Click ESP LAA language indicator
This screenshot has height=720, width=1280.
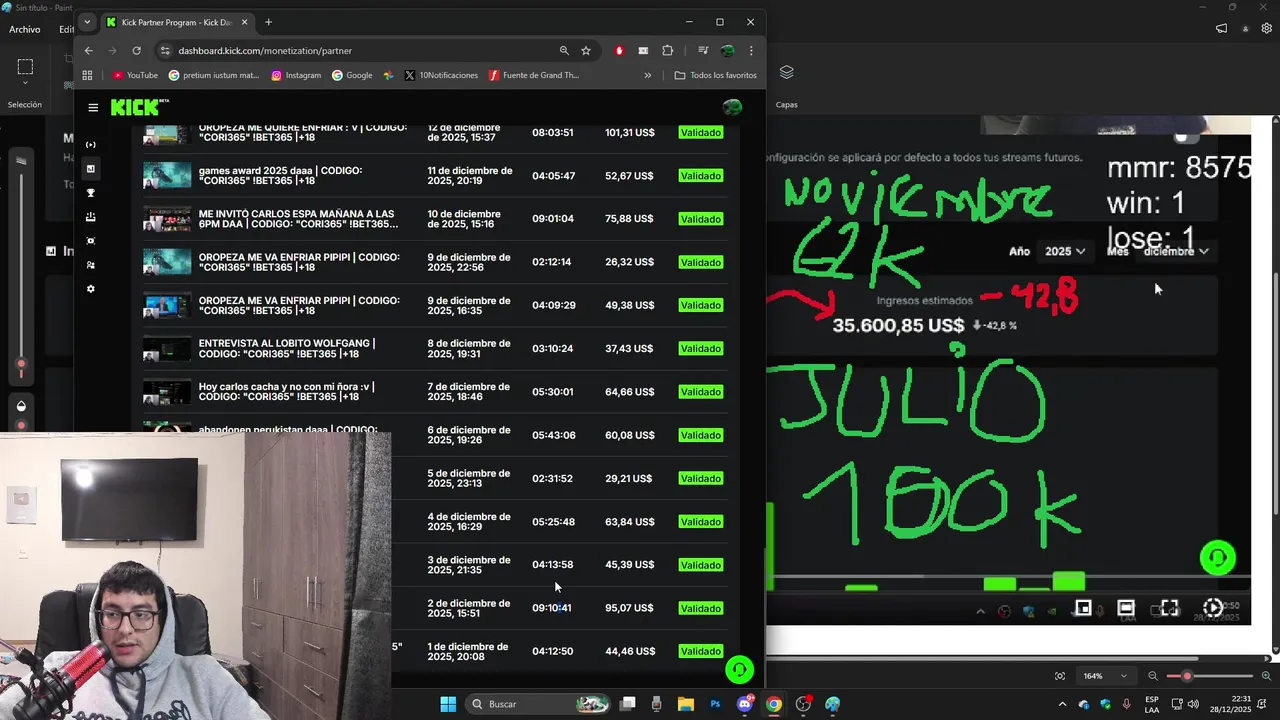[1152, 704]
